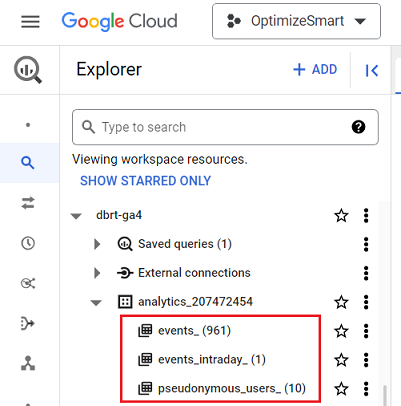Star the analytics_207472454 dataset
Screen dimensions: 401x406
[x=341, y=302]
